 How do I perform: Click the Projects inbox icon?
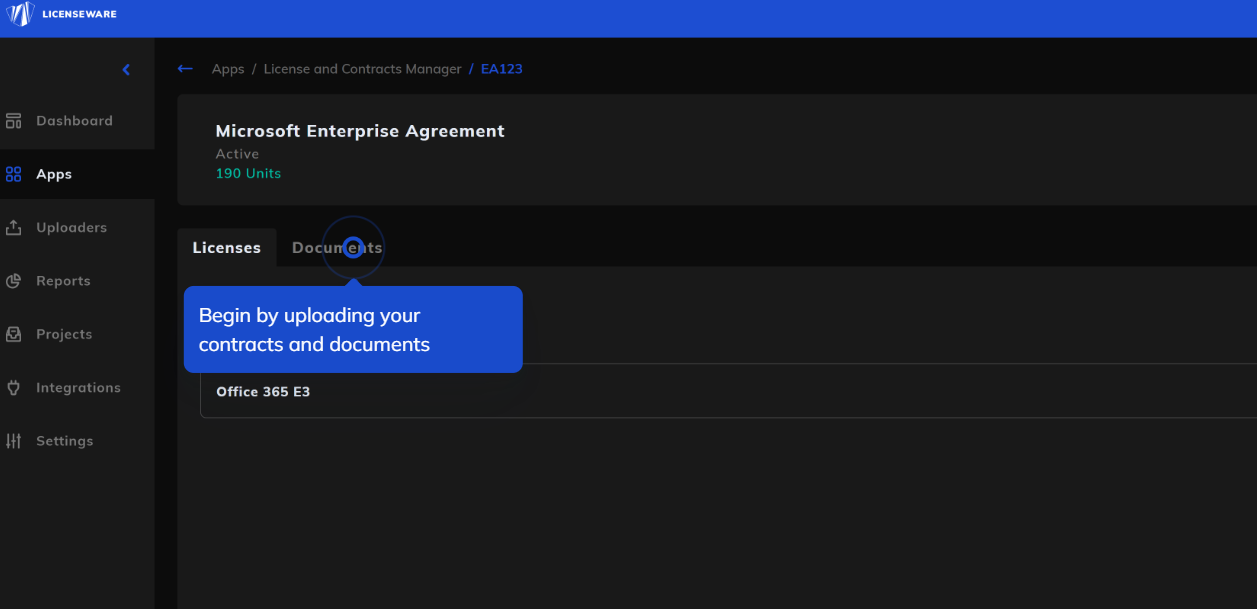coord(13,334)
